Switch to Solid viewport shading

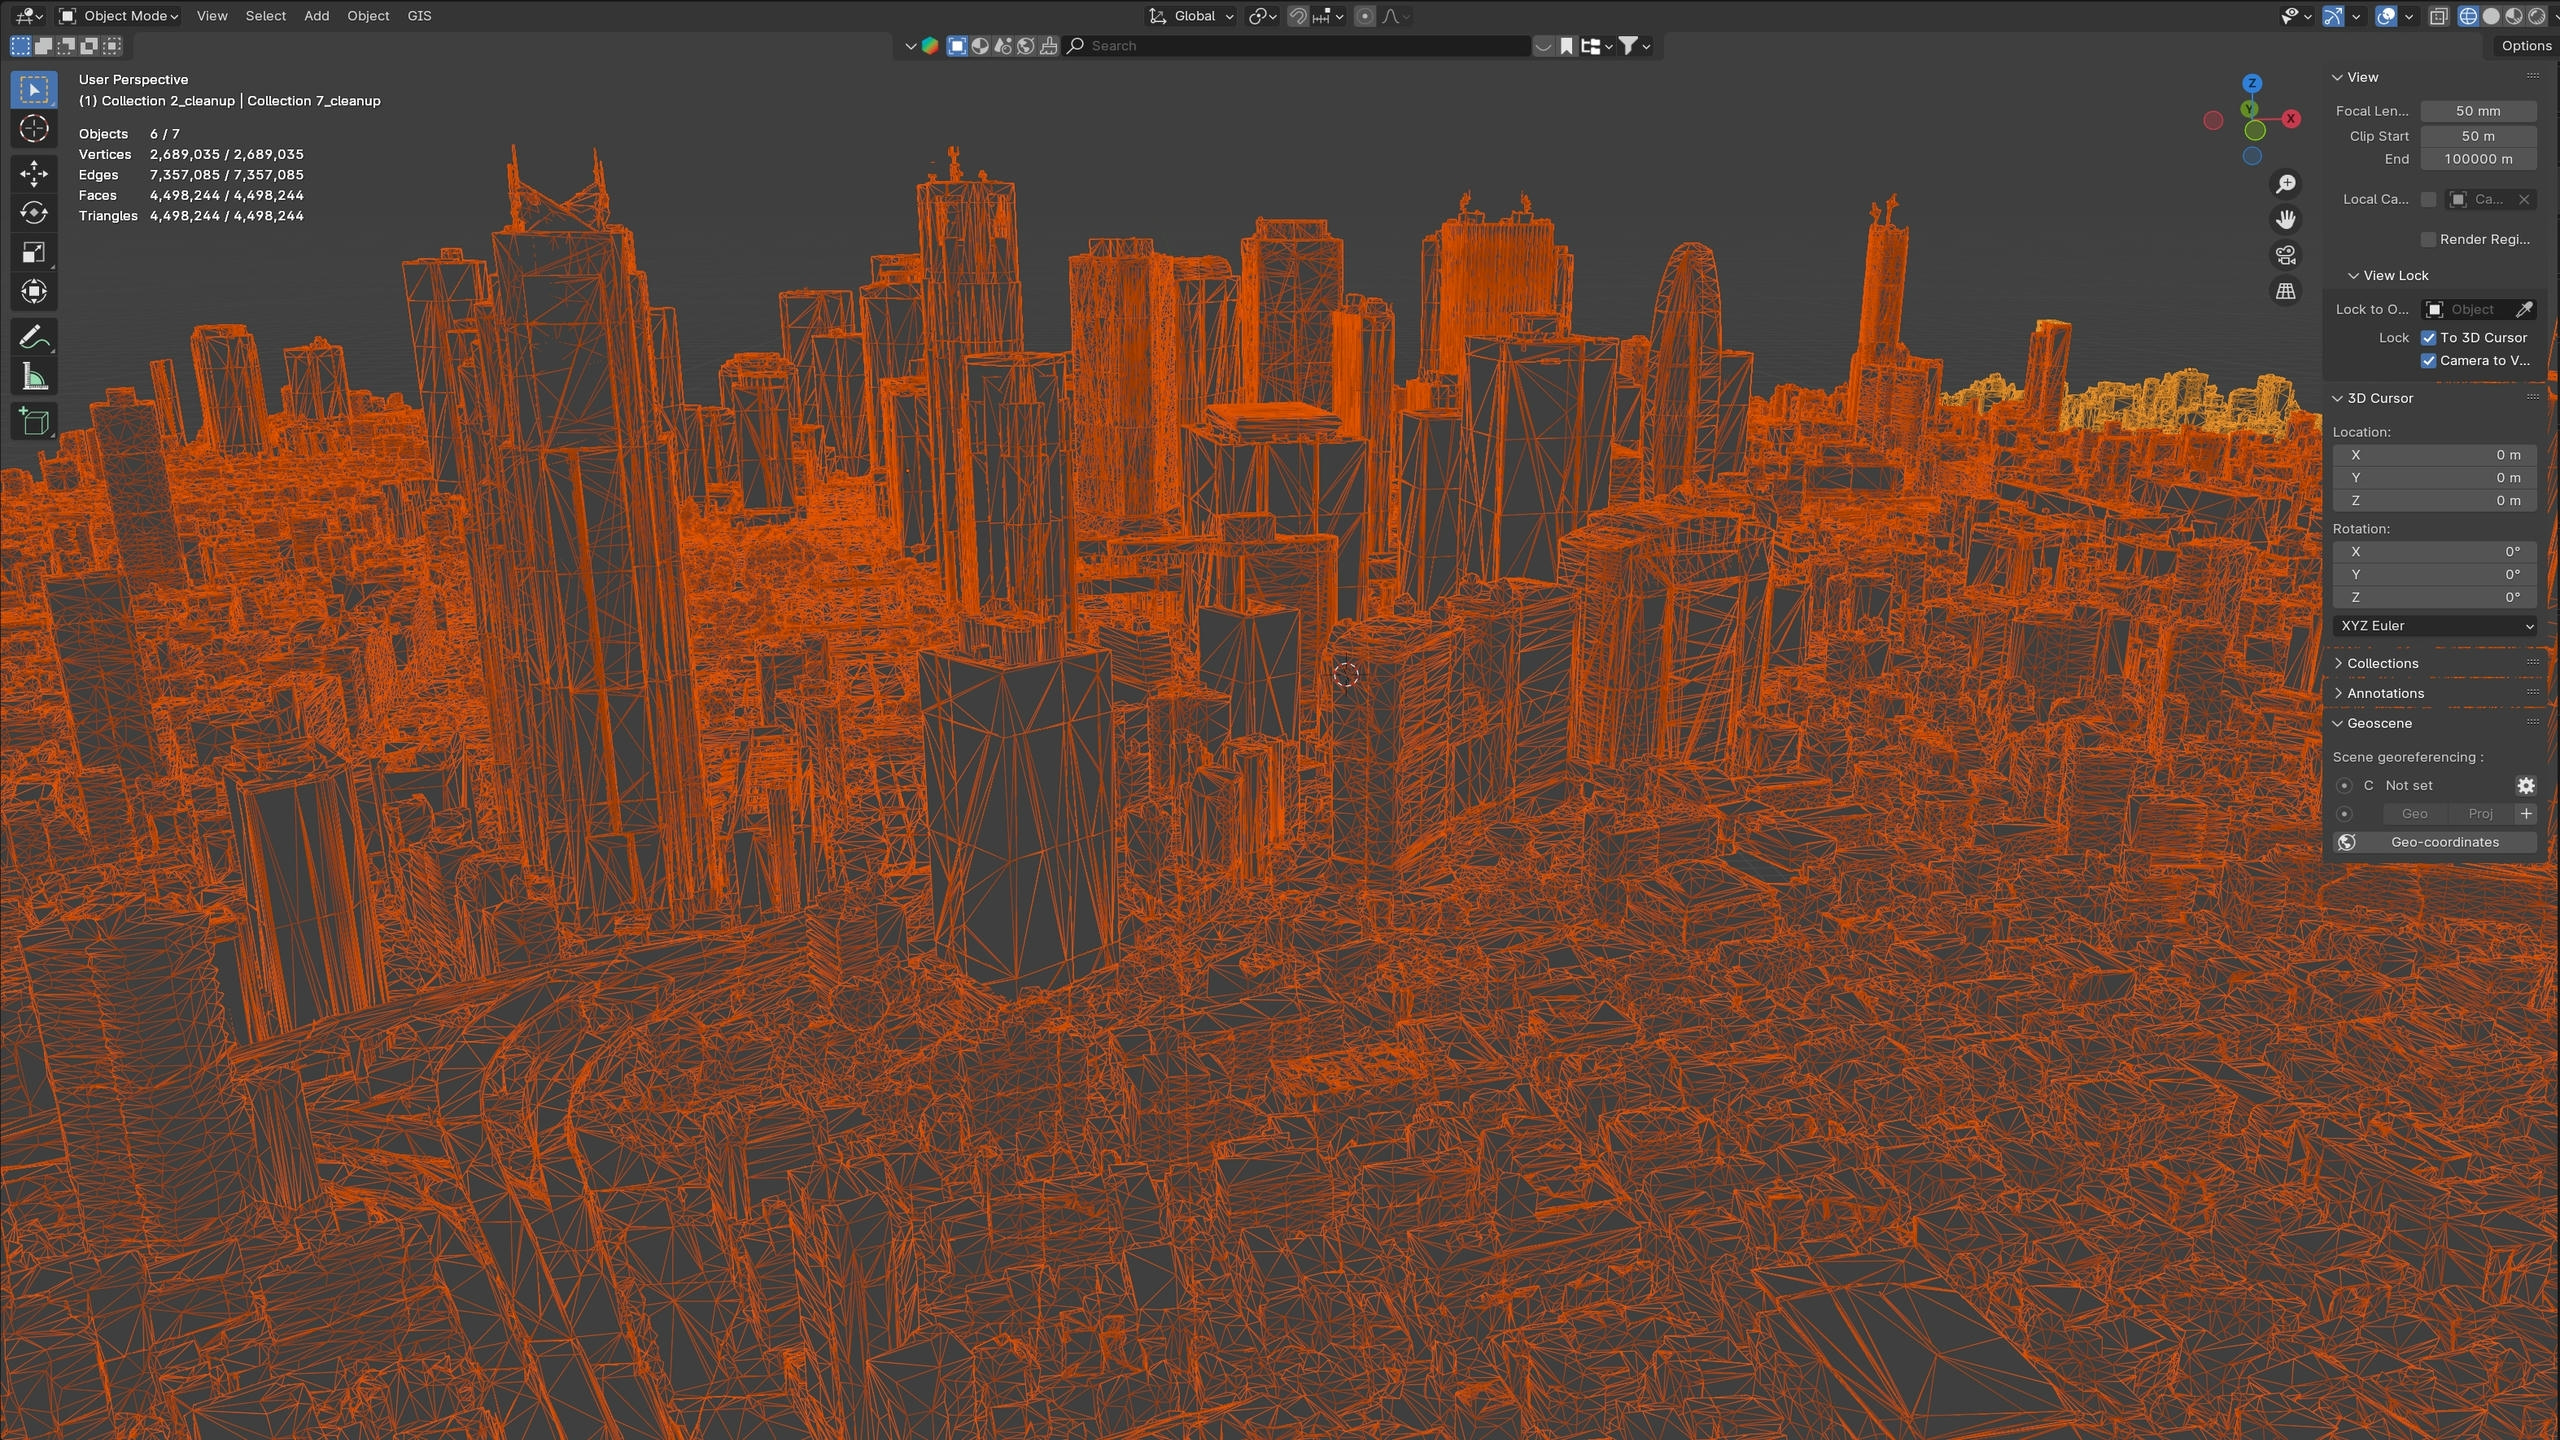click(x=2491, y=16)
